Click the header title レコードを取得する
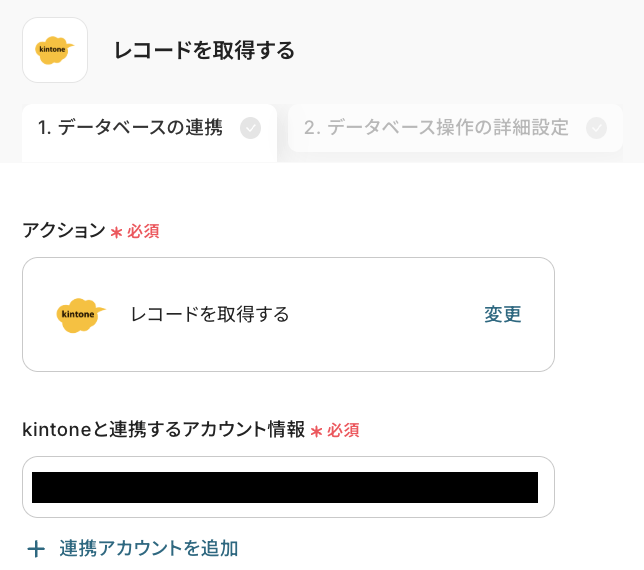The width and height of the screenshot is (644, 570). [x=204, y=50]
